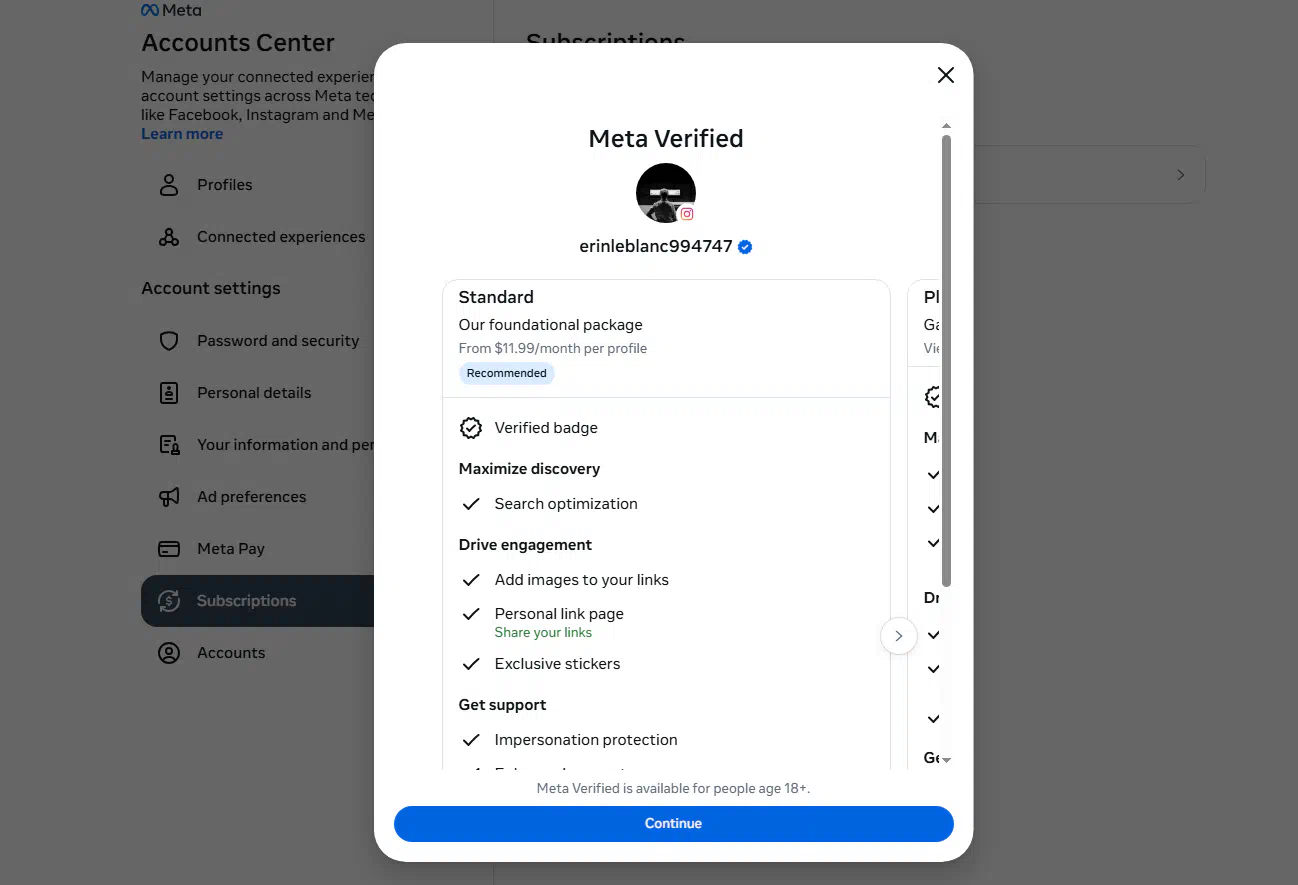Click the text Our foundational package
This screenshot has width=1298, height=885.
point(550,325)
